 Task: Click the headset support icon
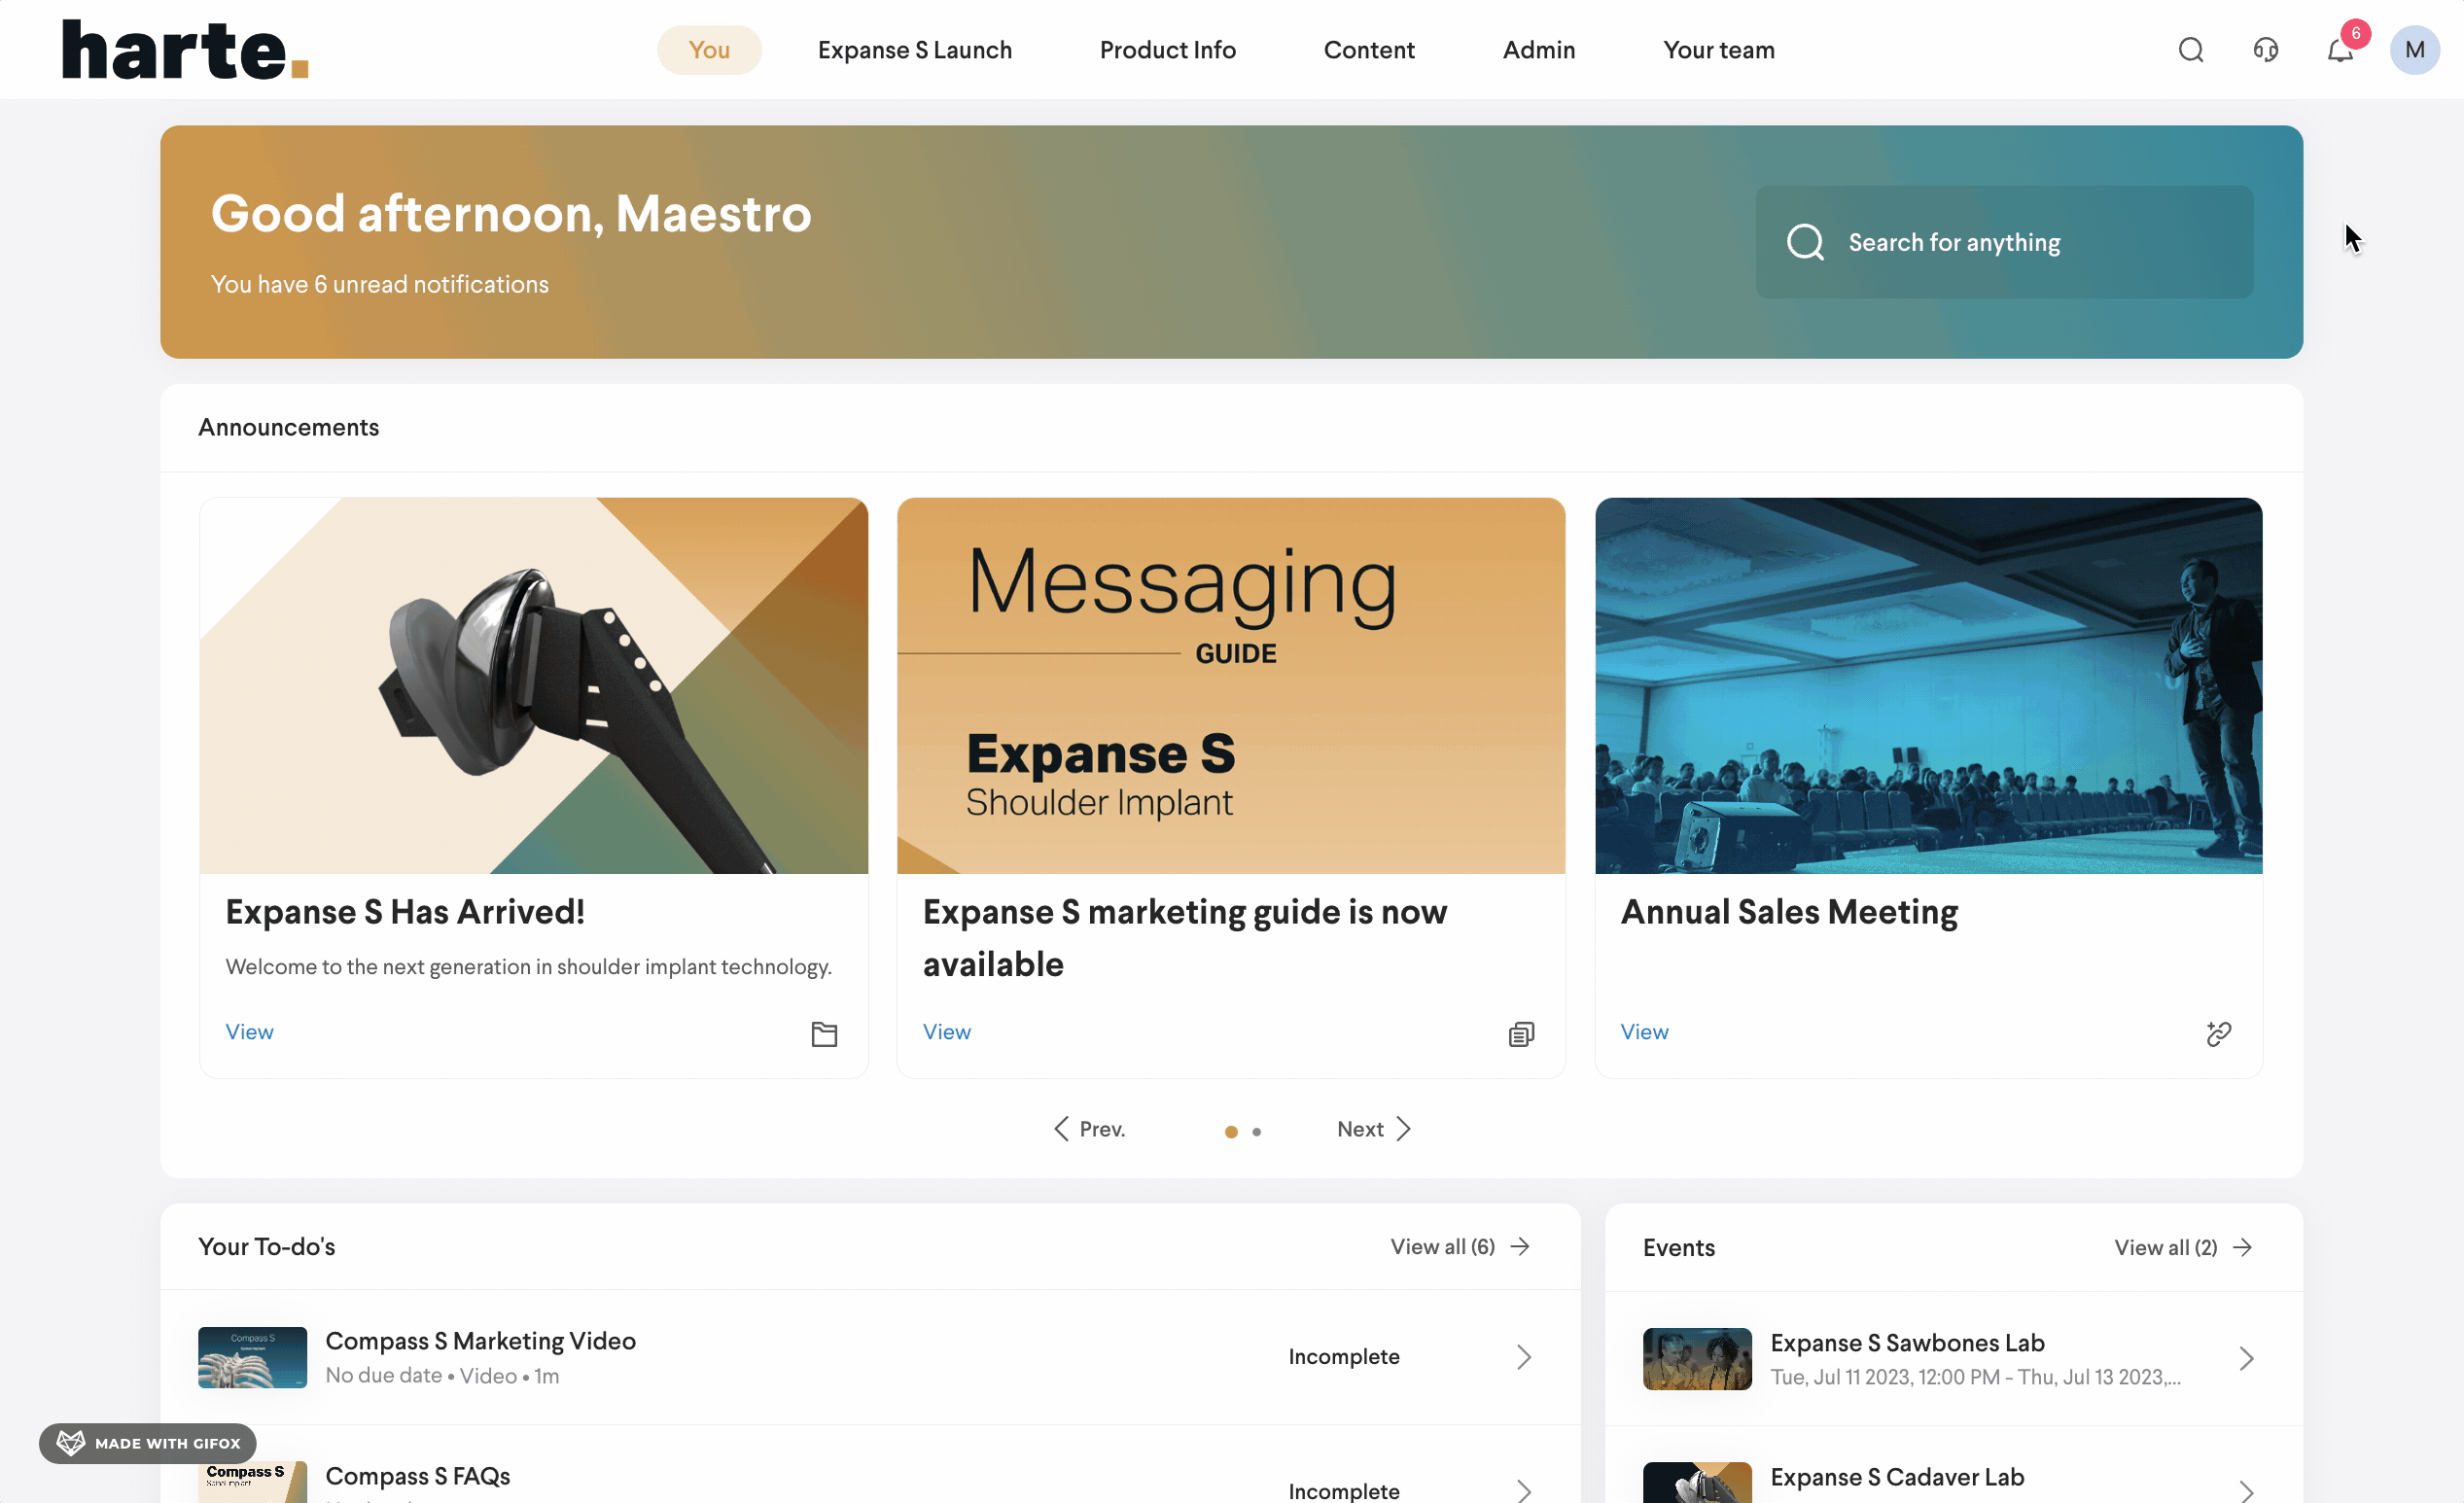click(2265, 49)
